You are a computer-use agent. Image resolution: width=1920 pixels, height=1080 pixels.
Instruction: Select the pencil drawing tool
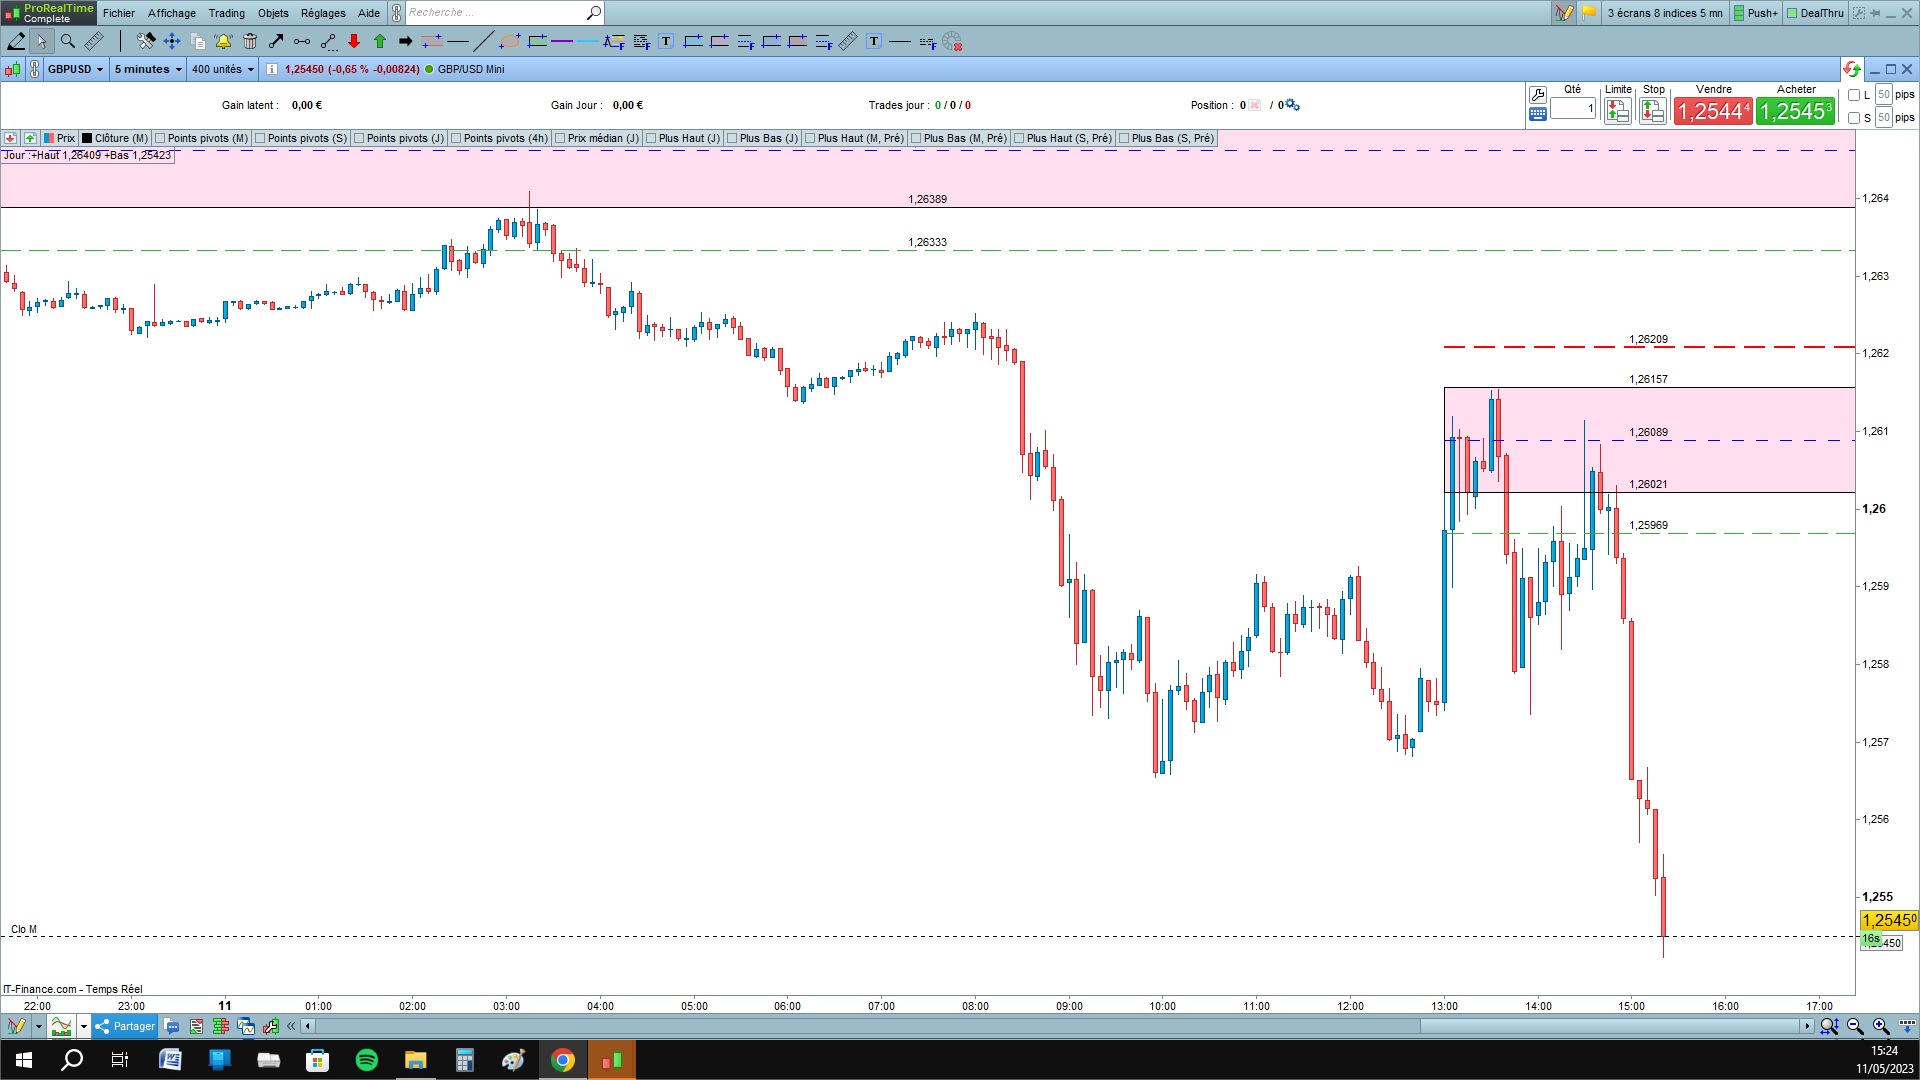click(16, 41)
